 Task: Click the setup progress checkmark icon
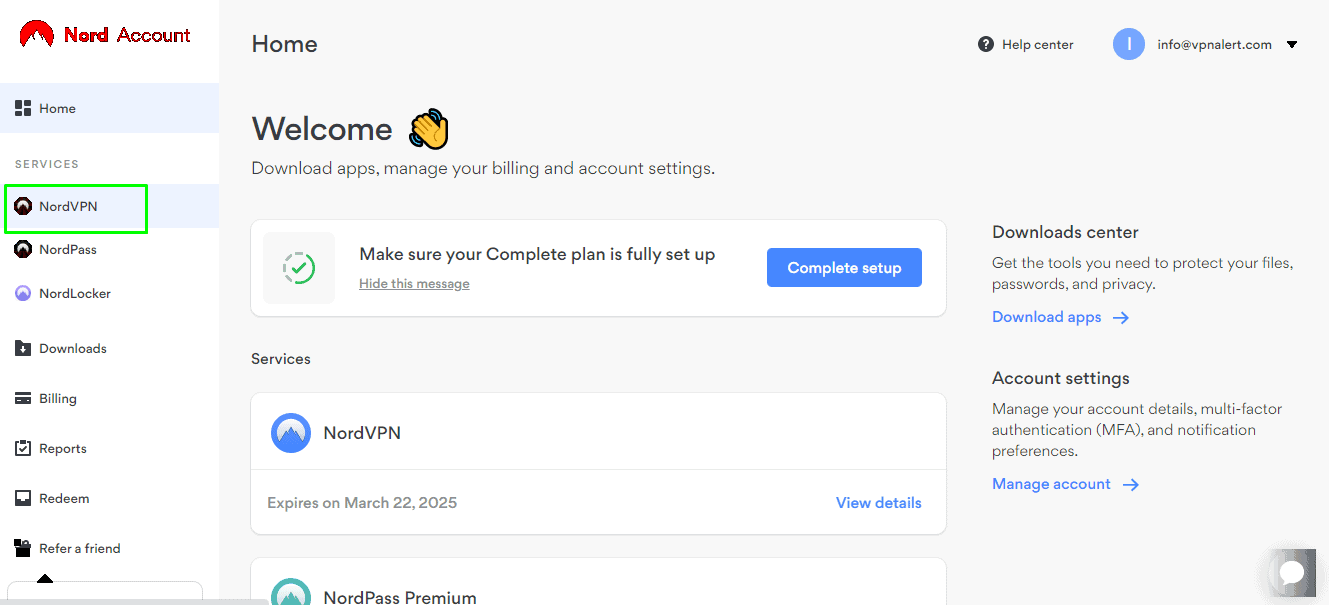click(x=299, y=268)
